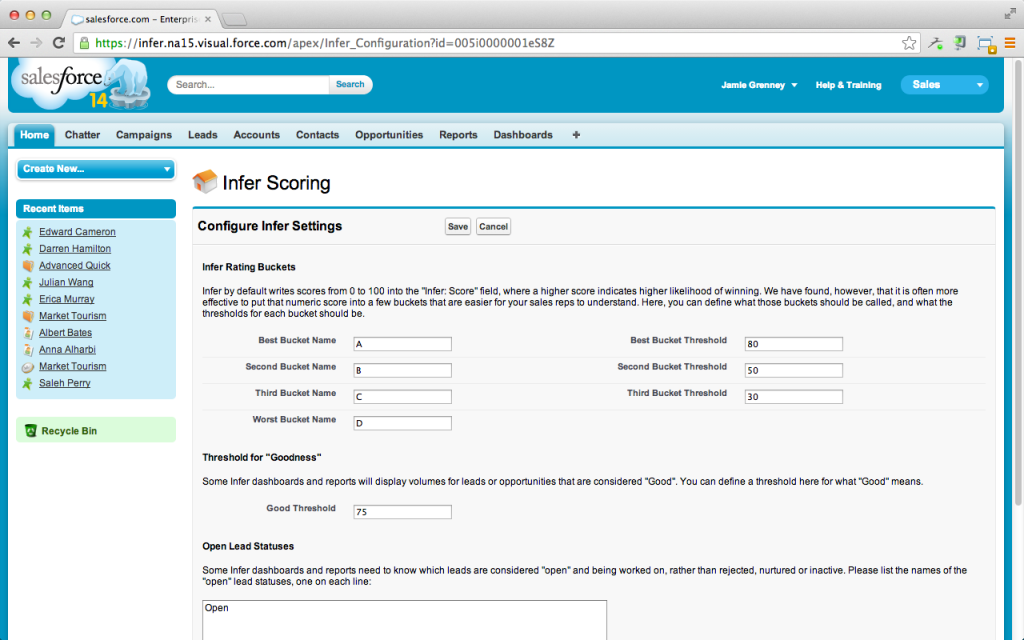Click the Second Bucket Name field

point(402,370)
